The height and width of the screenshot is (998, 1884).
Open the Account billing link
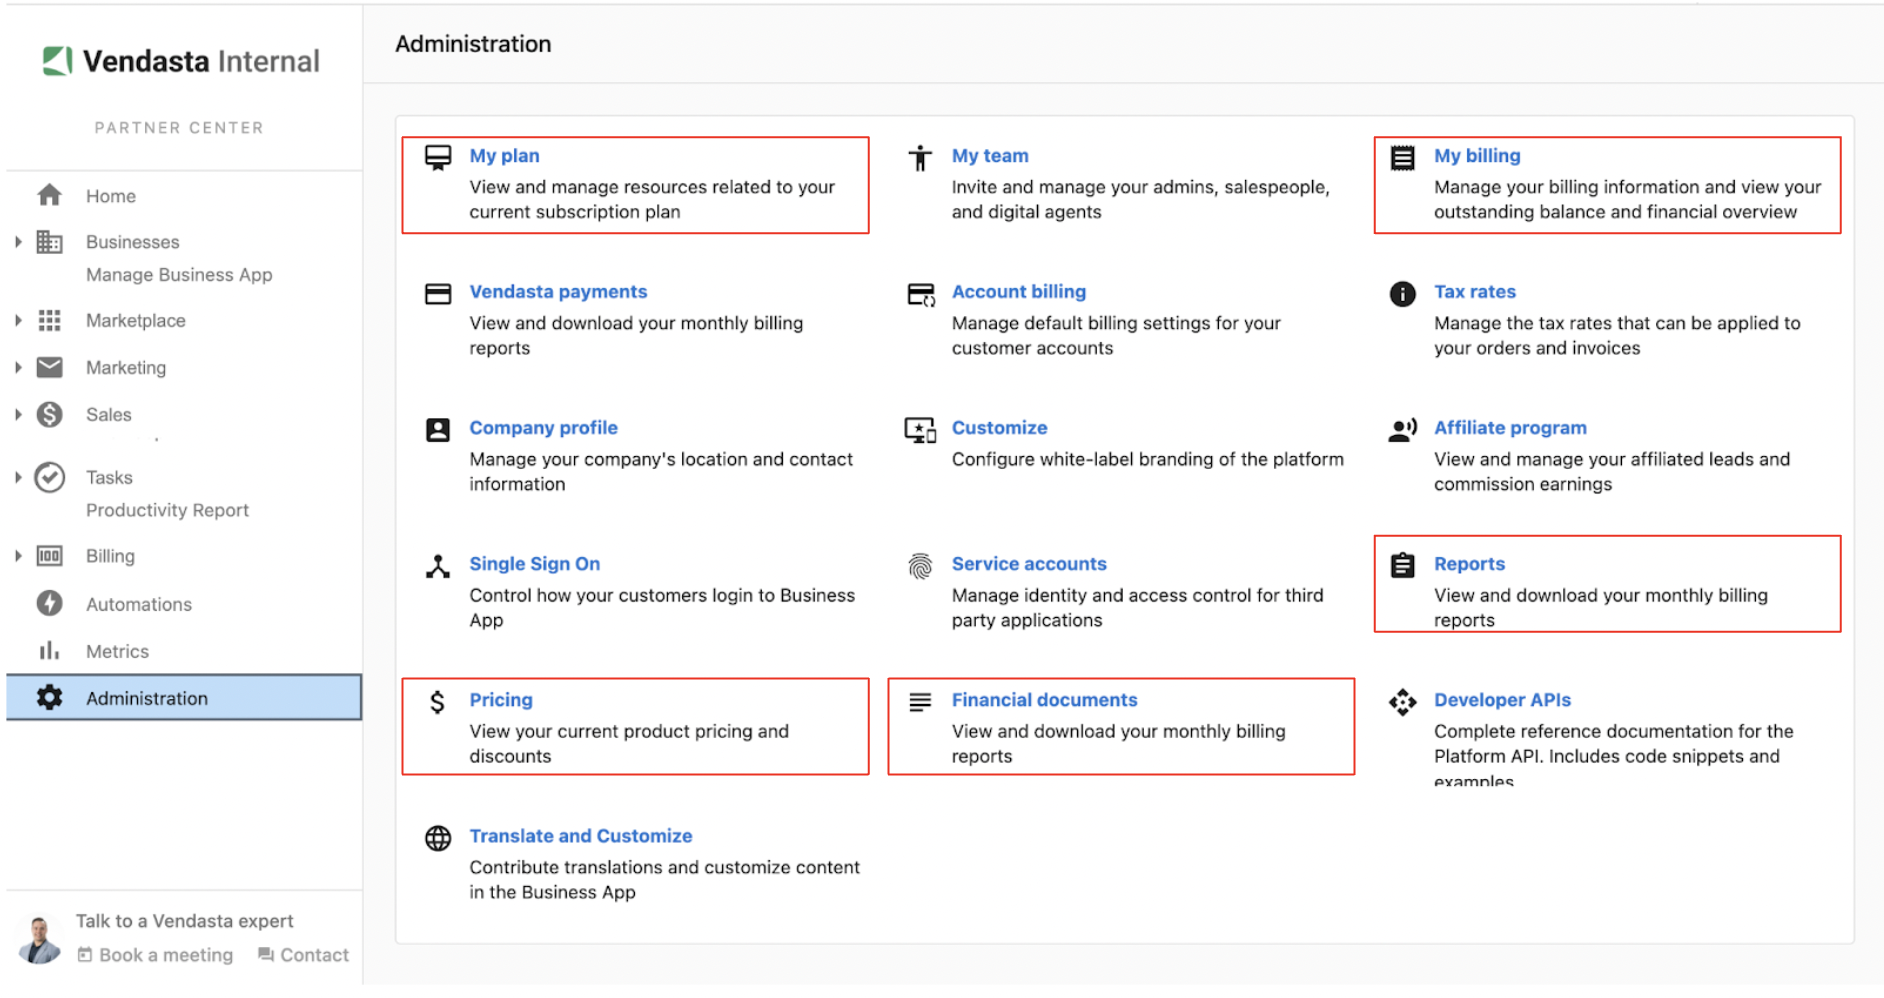[1018, 292]
